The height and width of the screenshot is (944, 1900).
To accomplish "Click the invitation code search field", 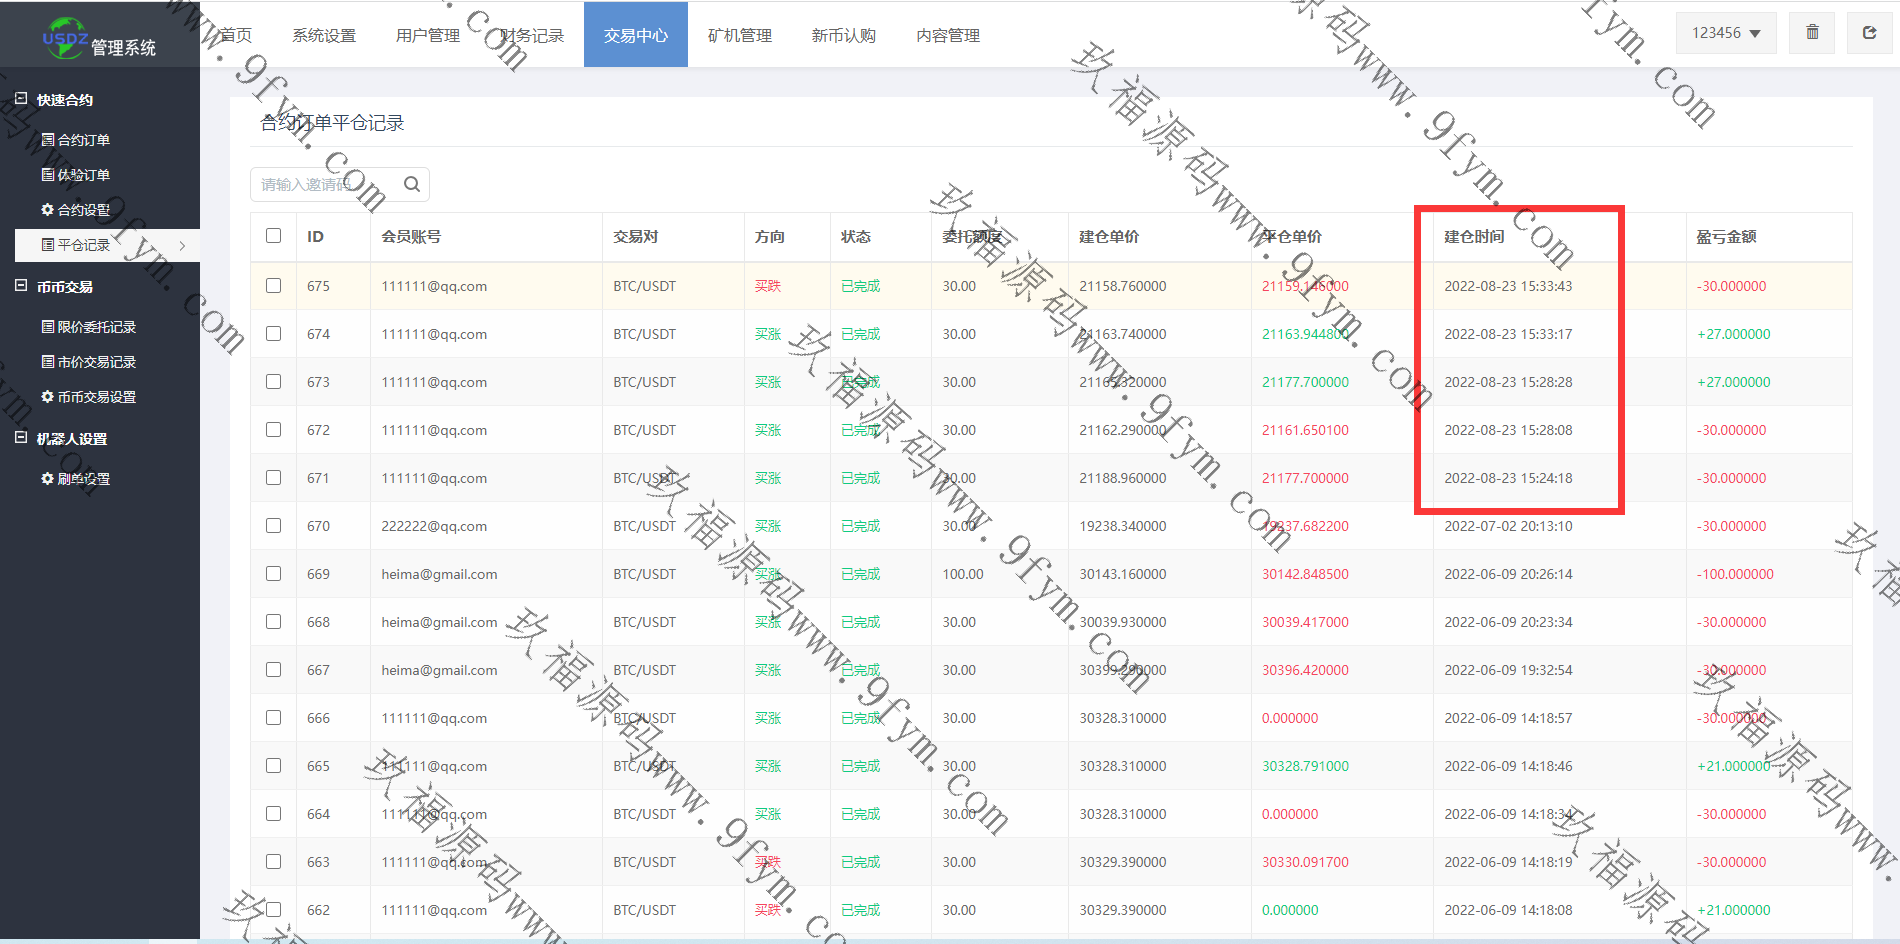I will (x=325, y=185).
